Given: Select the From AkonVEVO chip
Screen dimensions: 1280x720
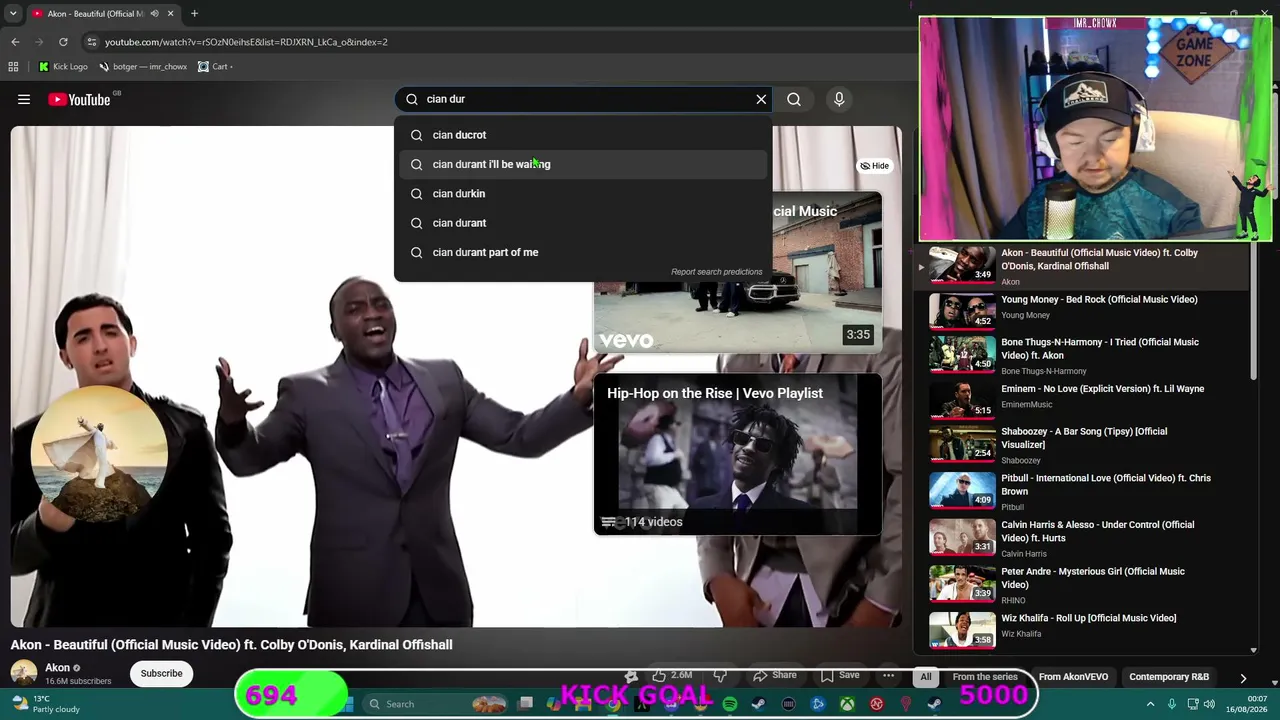Looking at the screenshot, I should pos(1073,677).
